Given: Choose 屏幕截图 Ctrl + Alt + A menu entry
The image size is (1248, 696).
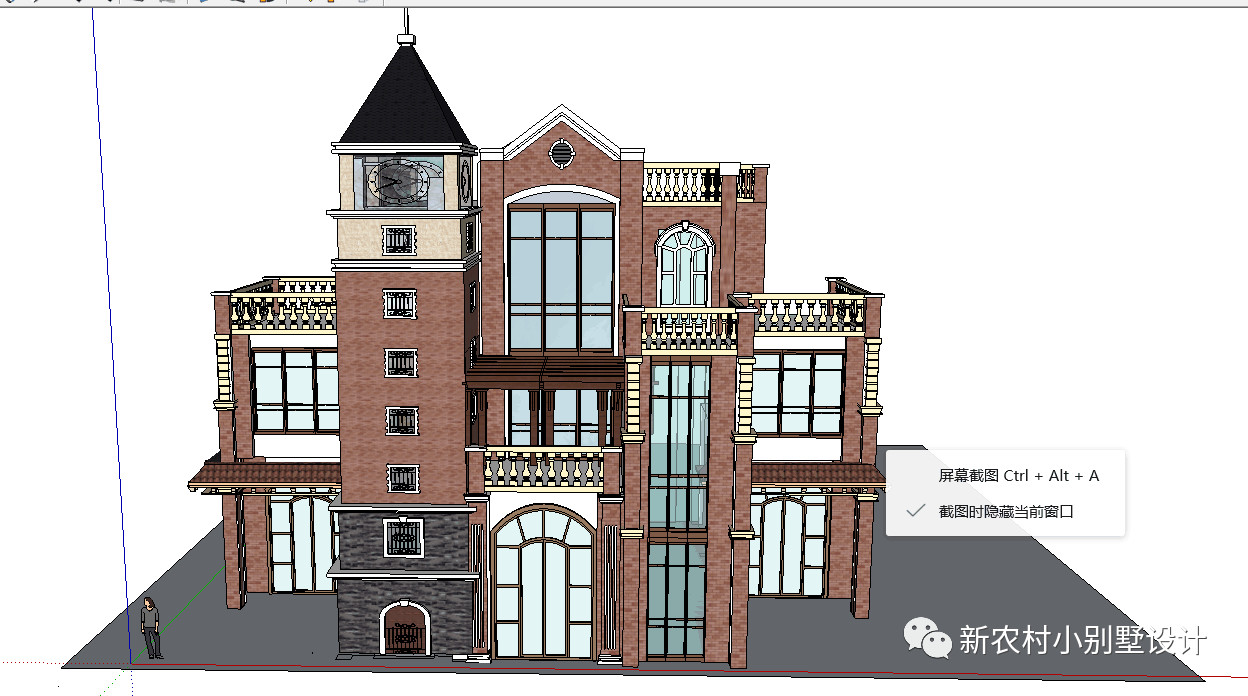Looking at the screenshot, I should [x=1017, y=476].
